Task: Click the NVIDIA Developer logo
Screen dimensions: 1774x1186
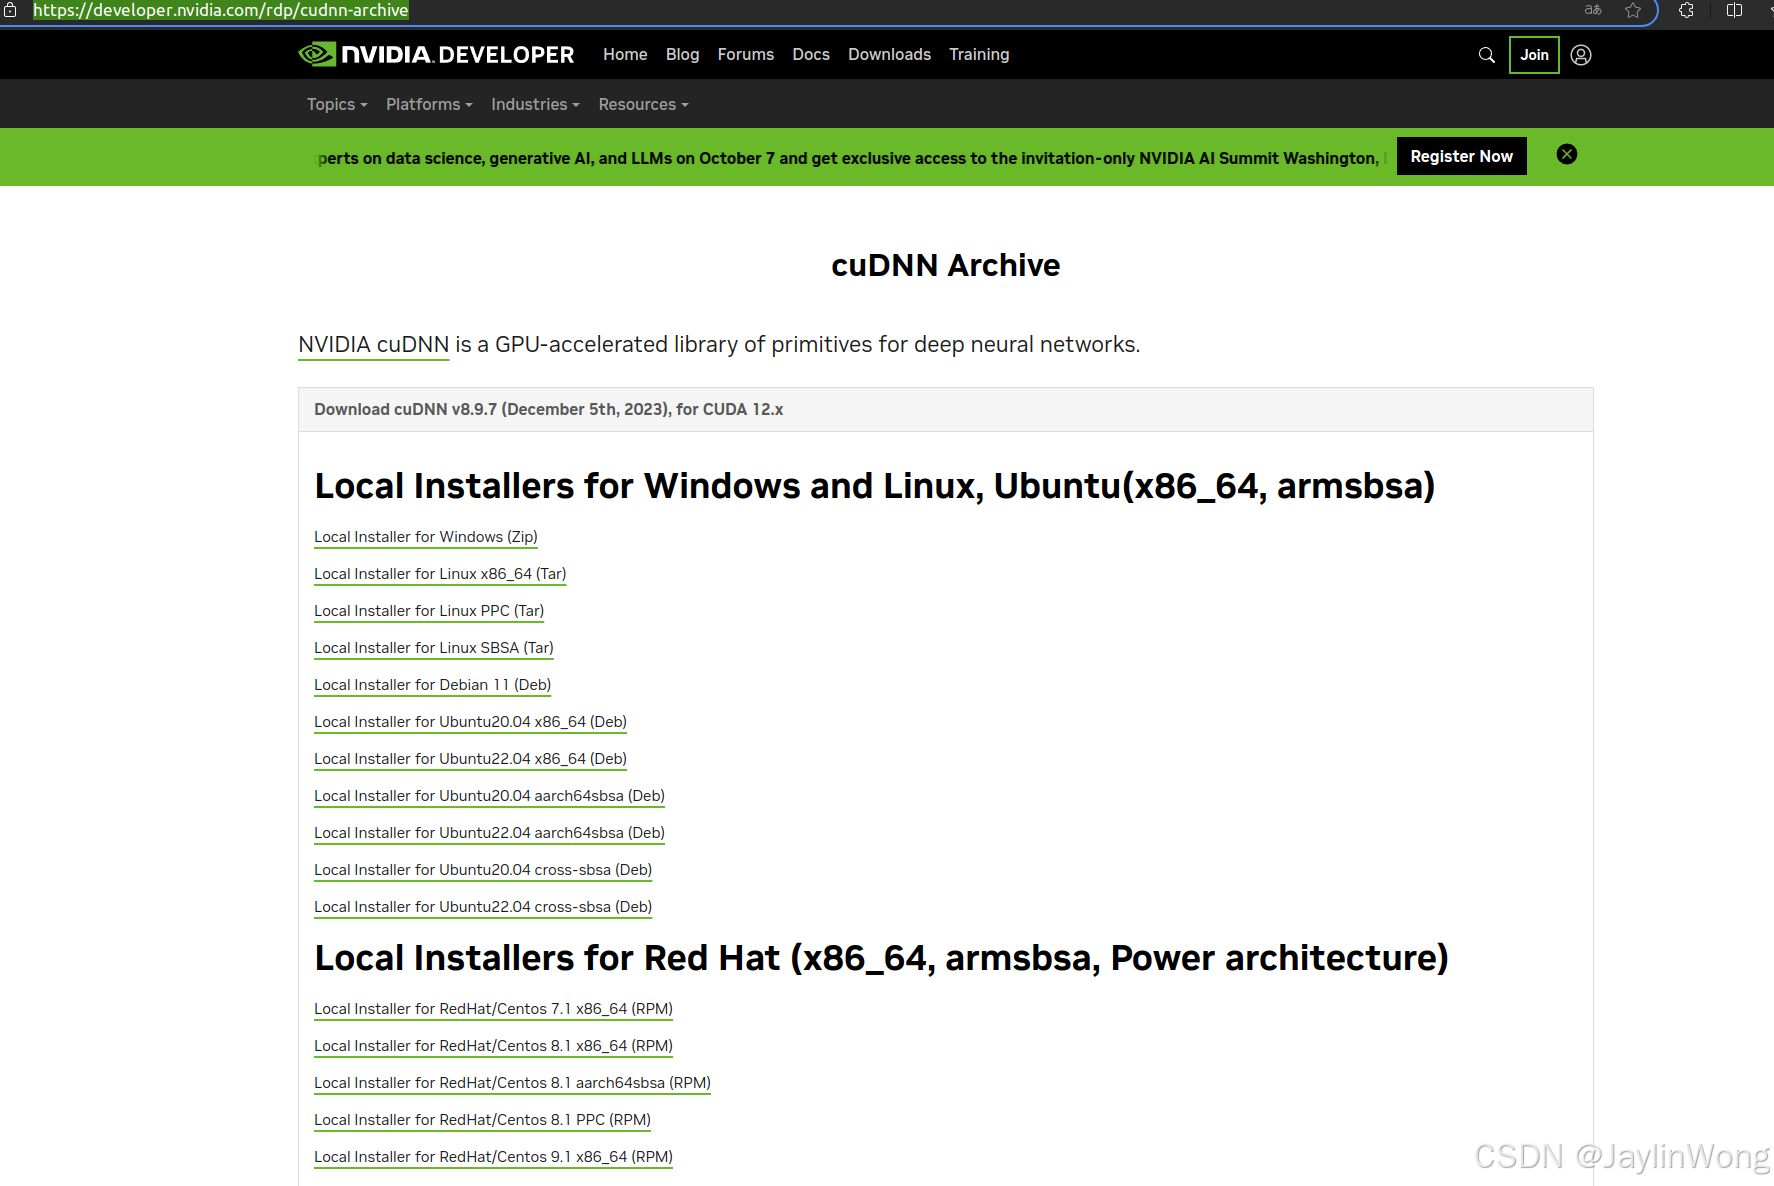Action: coord(436,54)
